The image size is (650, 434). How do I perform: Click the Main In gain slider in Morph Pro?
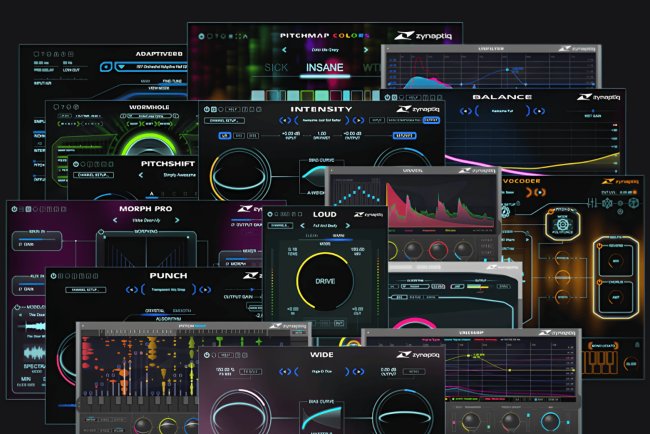36,240
